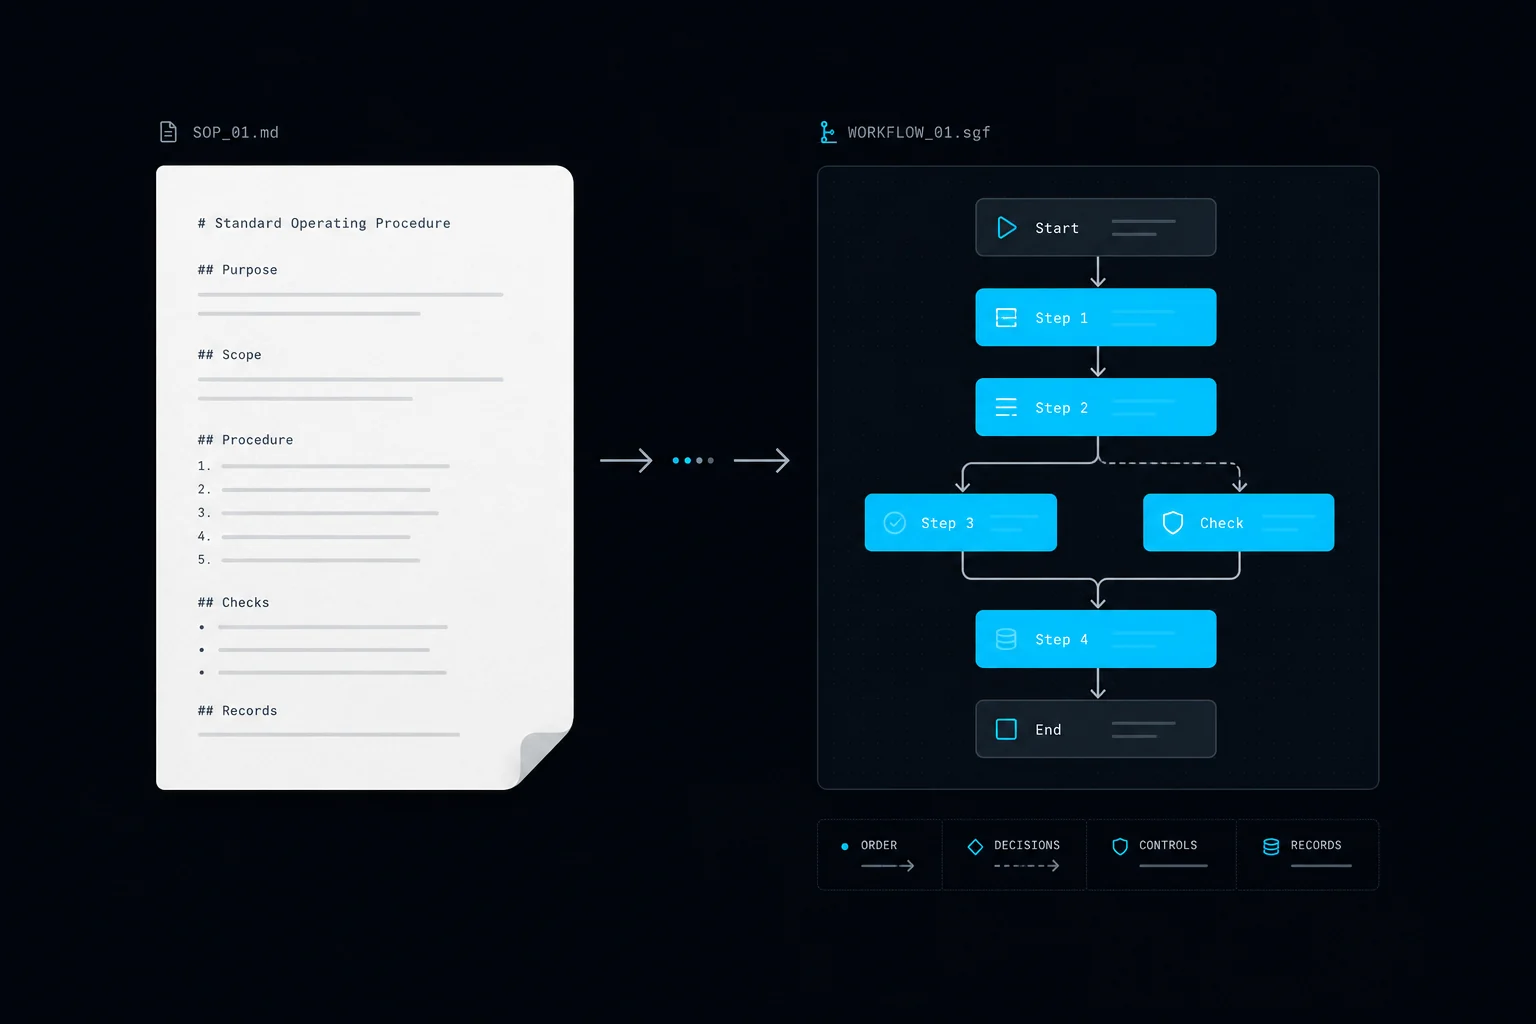Click the '## Procedure' heading
The width and height of the screenshot is (1536, 1024).
246,440
